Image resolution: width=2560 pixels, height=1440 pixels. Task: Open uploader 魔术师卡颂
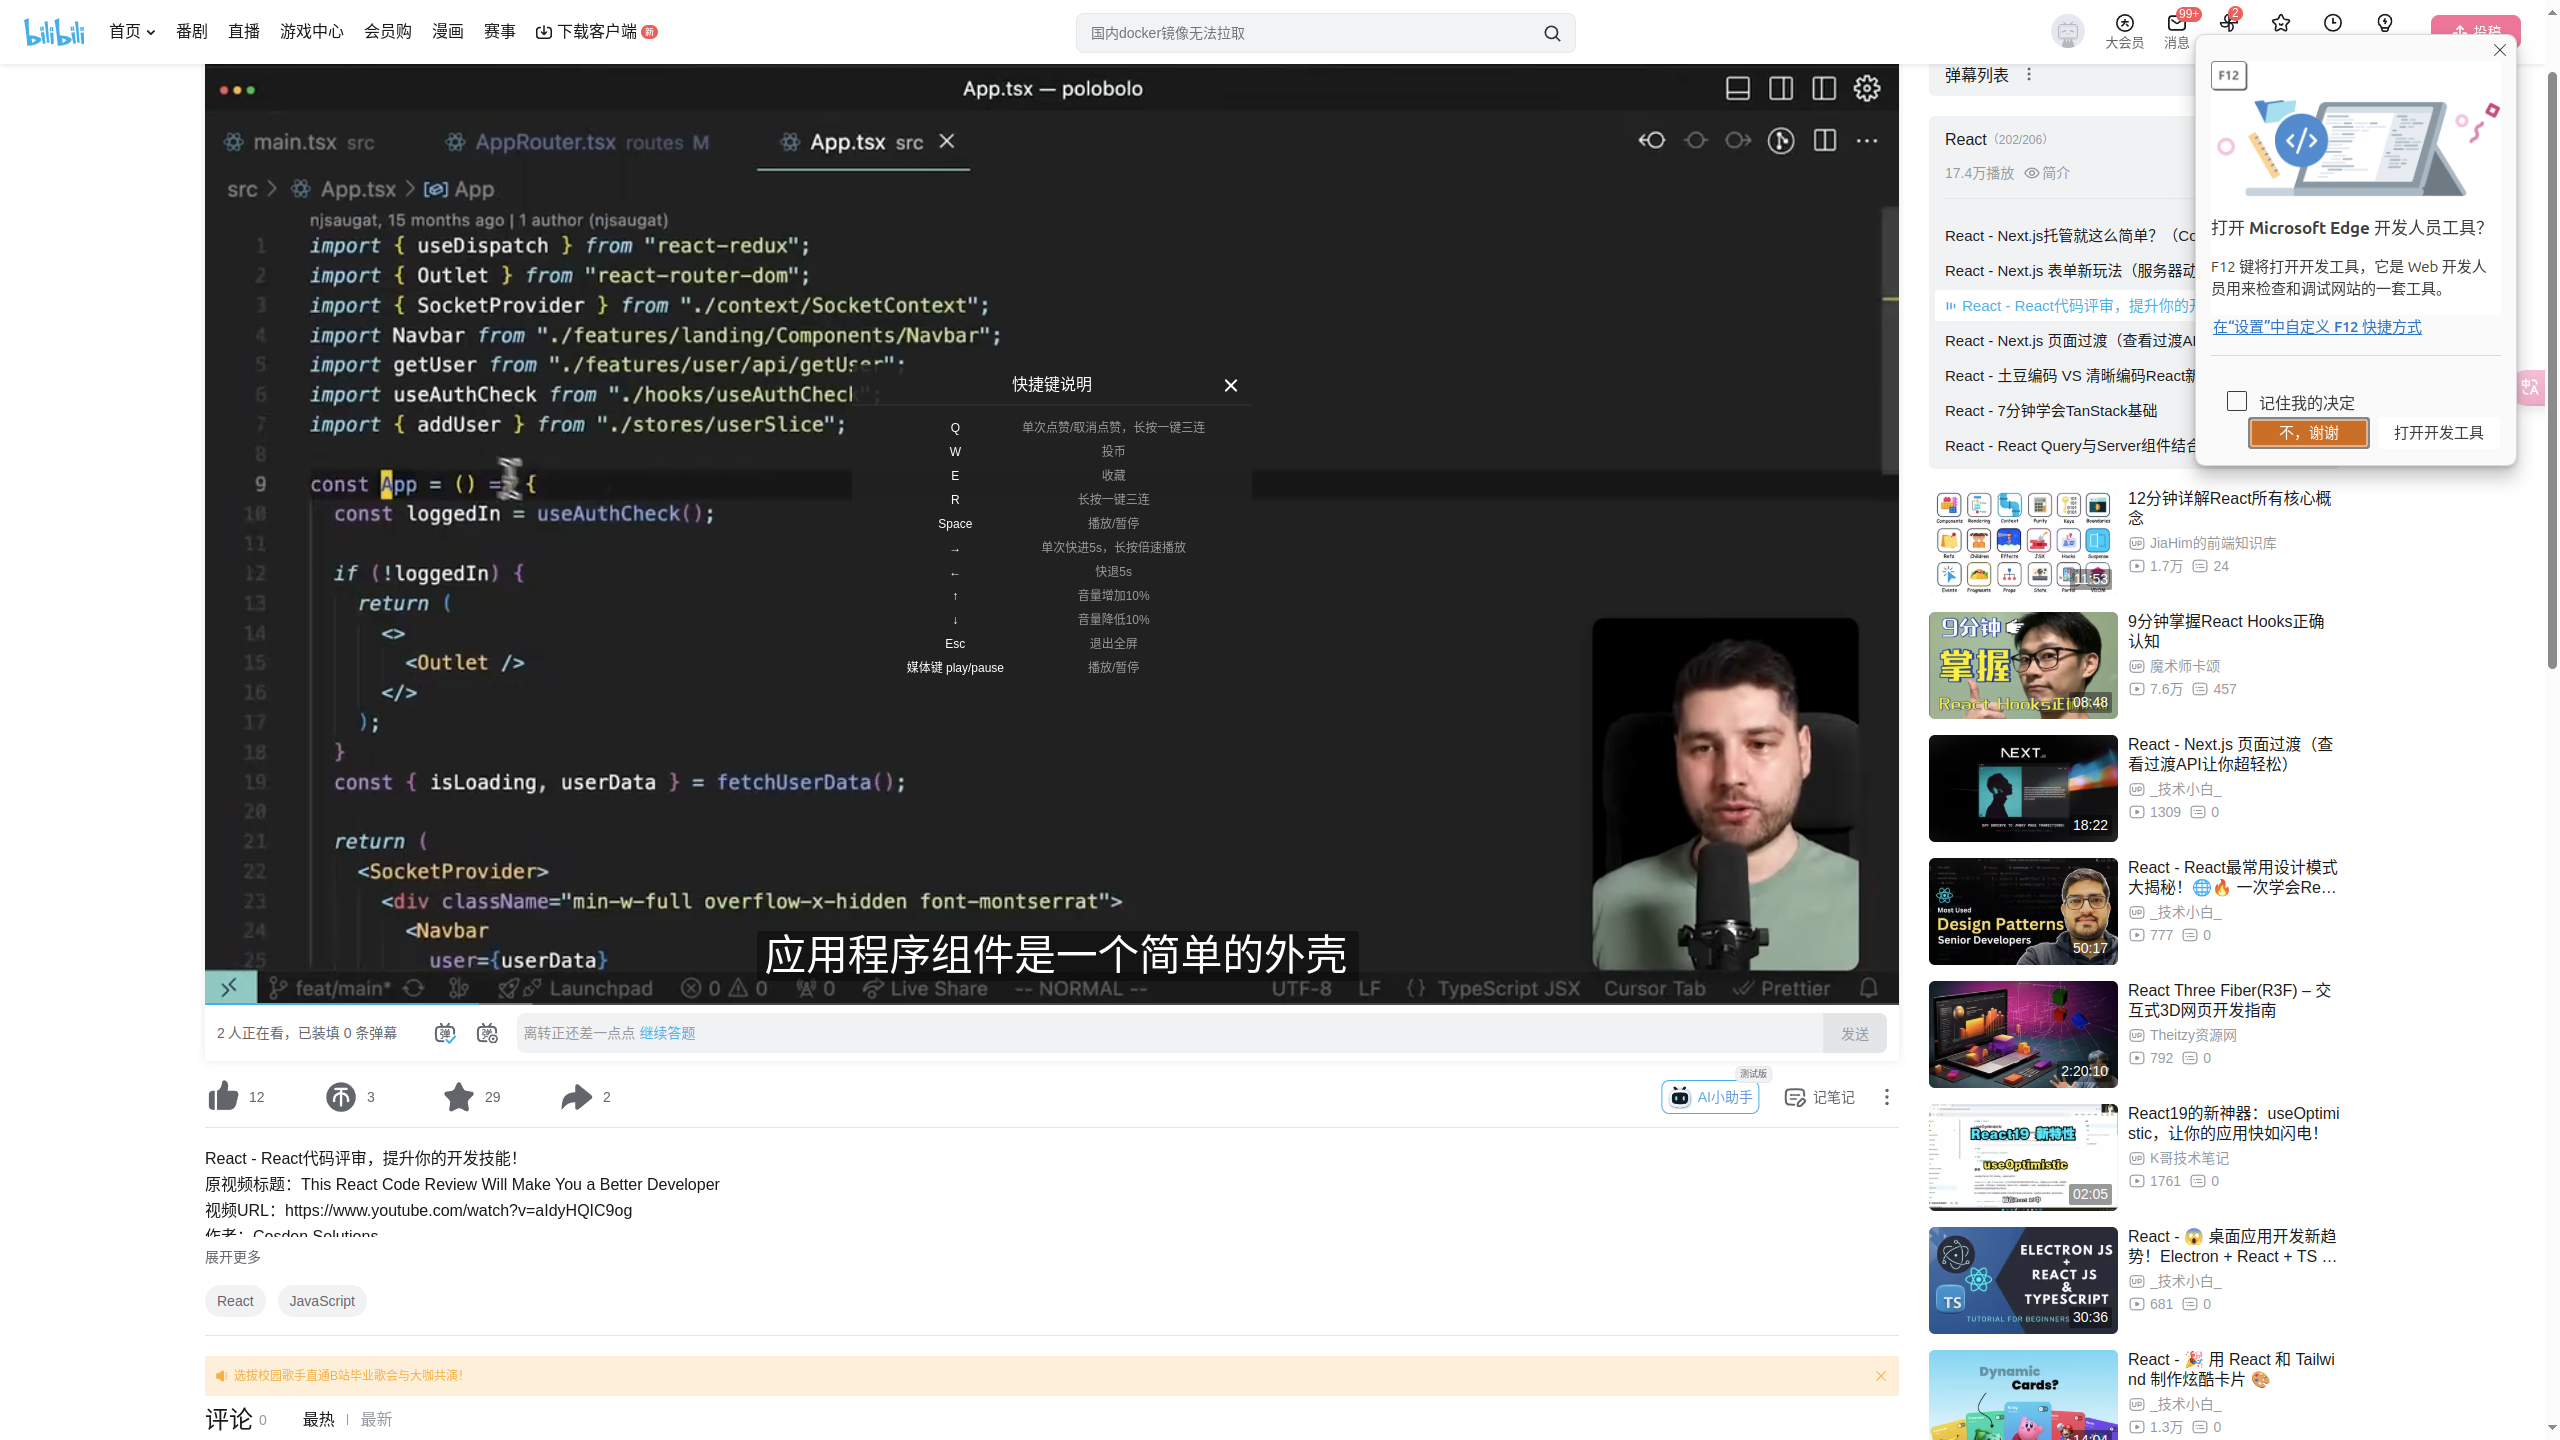2184,666
